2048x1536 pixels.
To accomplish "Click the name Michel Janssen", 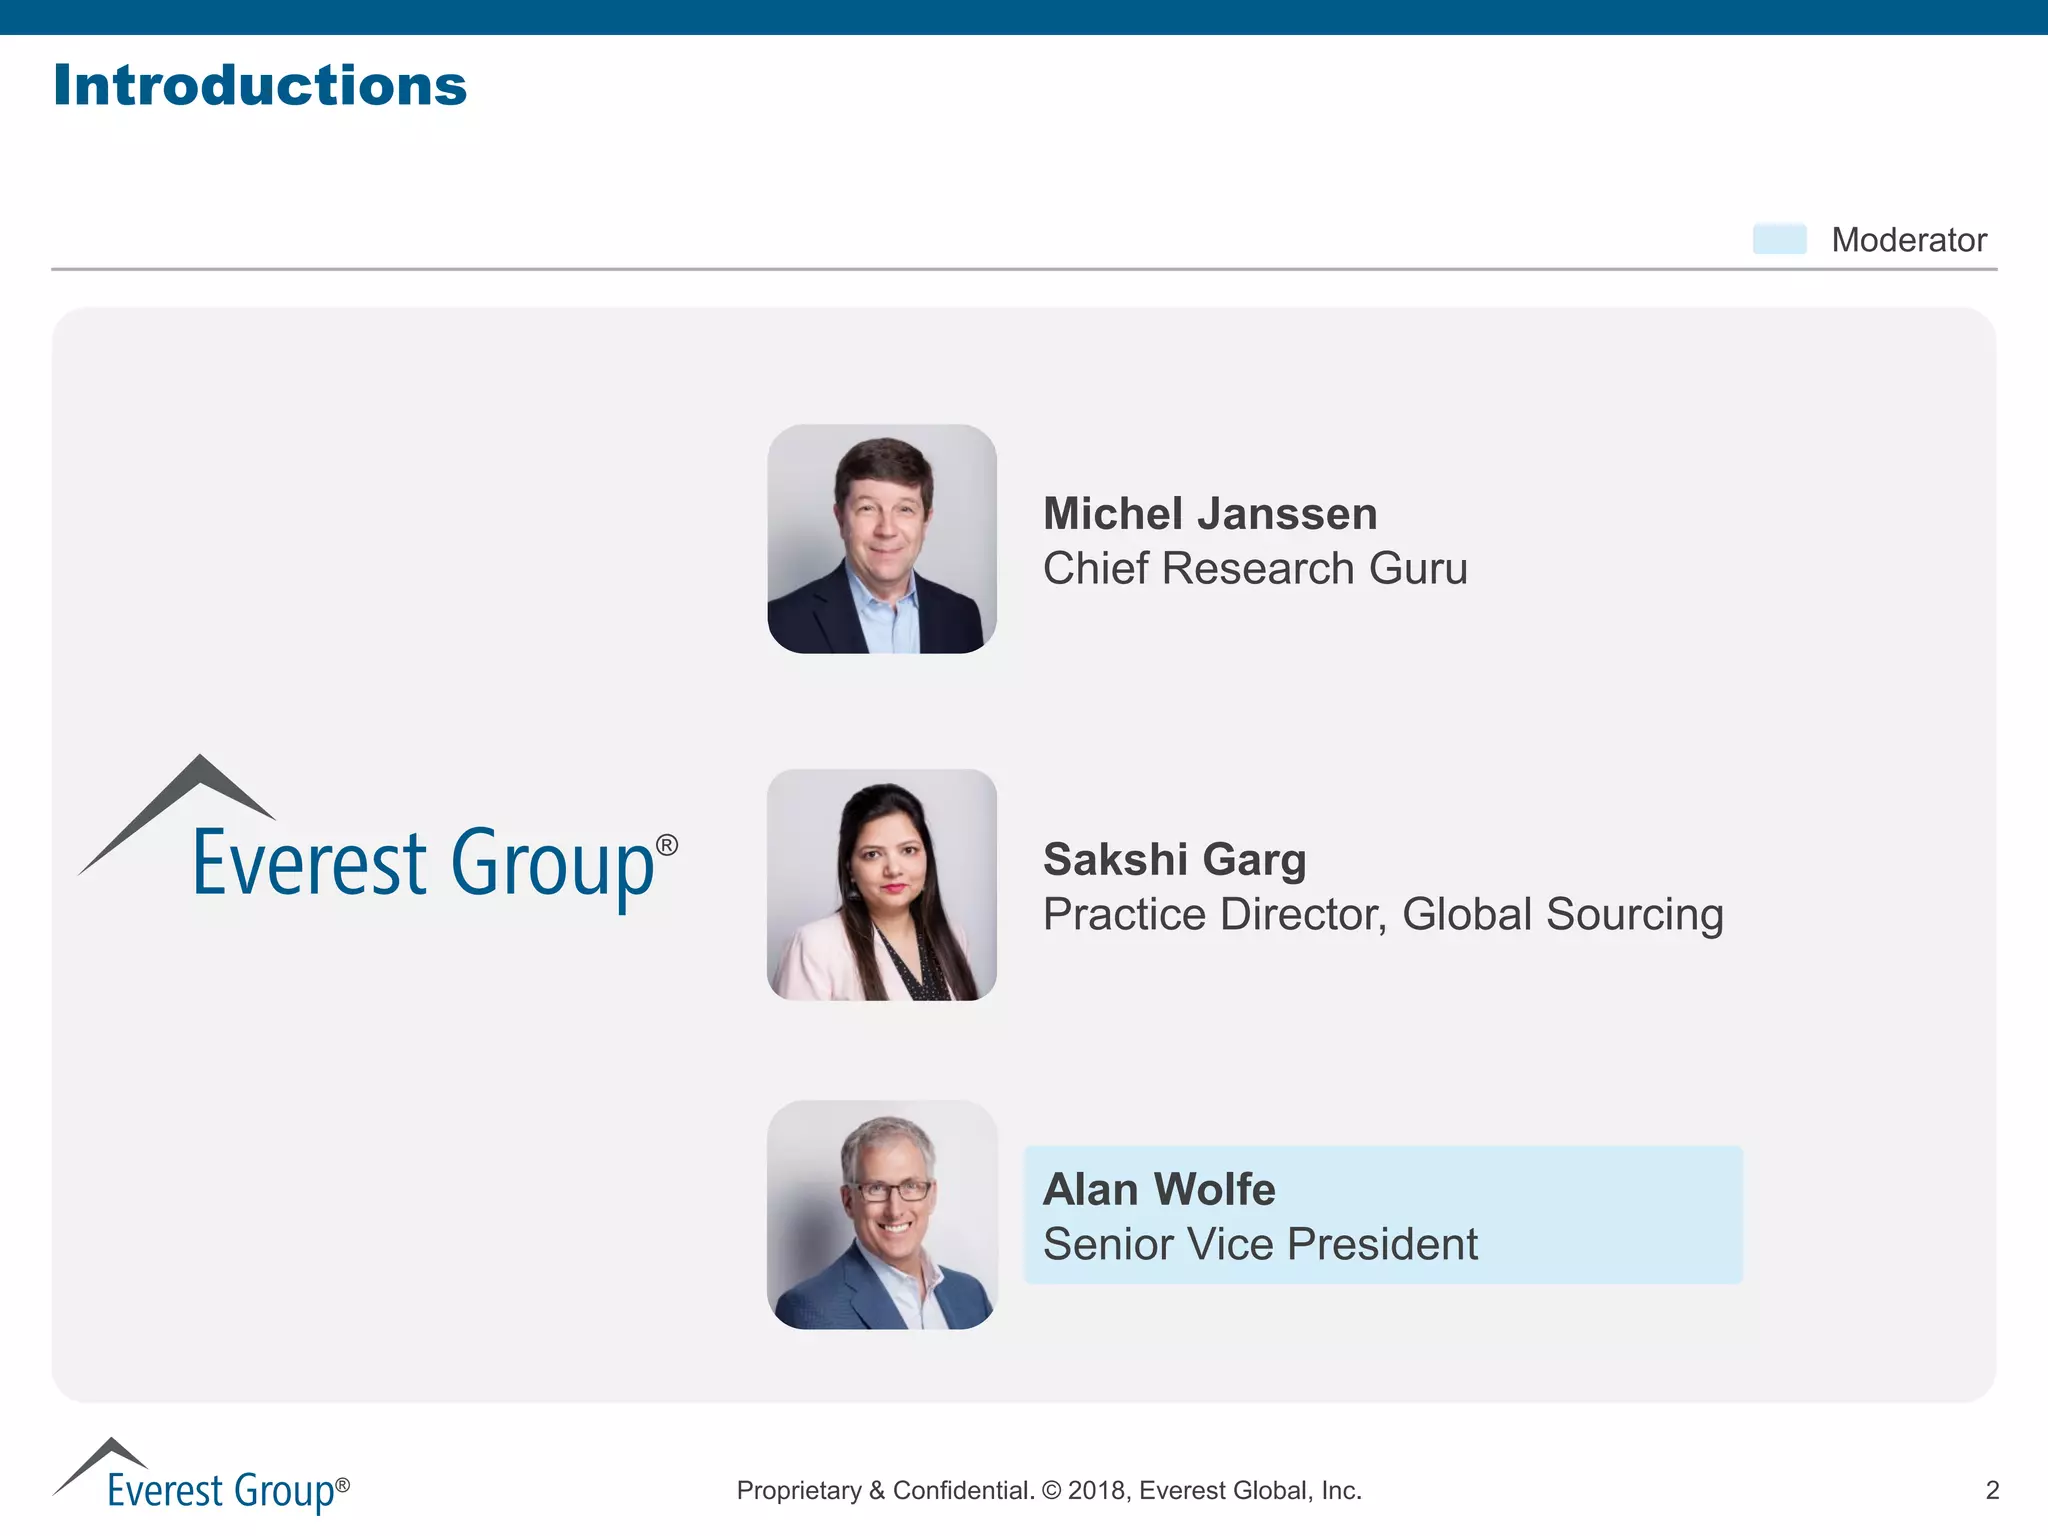I will [1210, 514].
